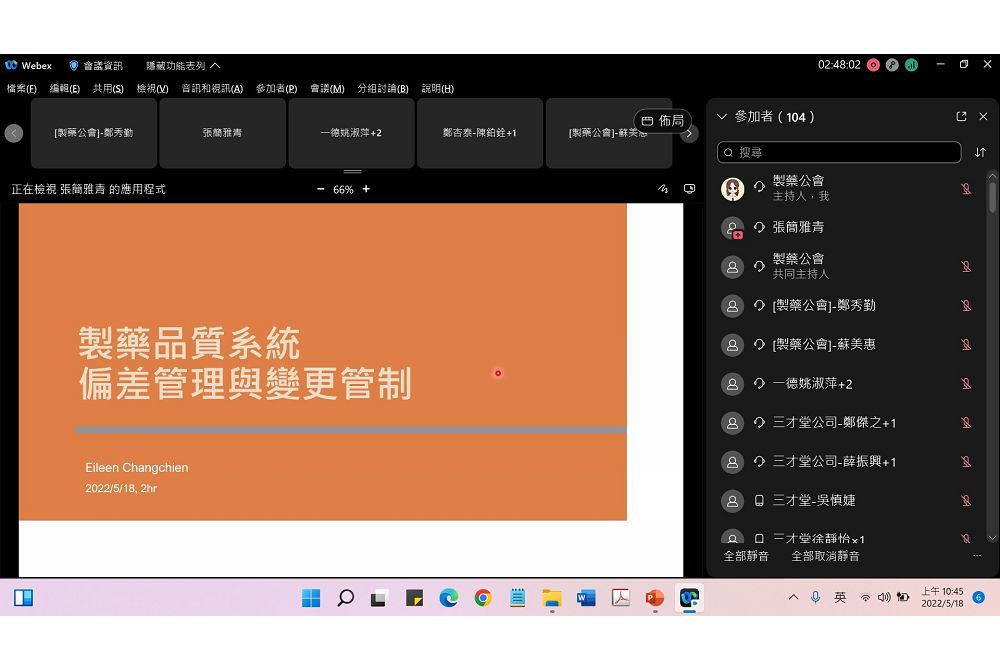Image resolution: width=1000 pixels, height=670 pixels.
Task: Click the 全部取消靜音 button
Action: [x=825, y=556]
